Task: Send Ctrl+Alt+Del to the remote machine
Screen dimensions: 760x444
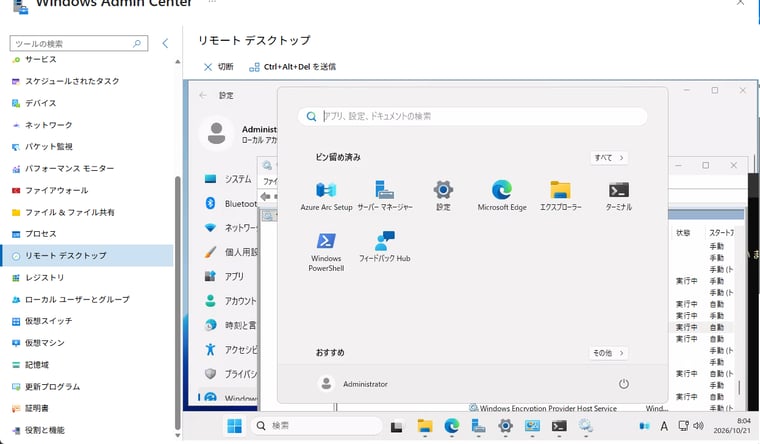Action: click(292, 67)
